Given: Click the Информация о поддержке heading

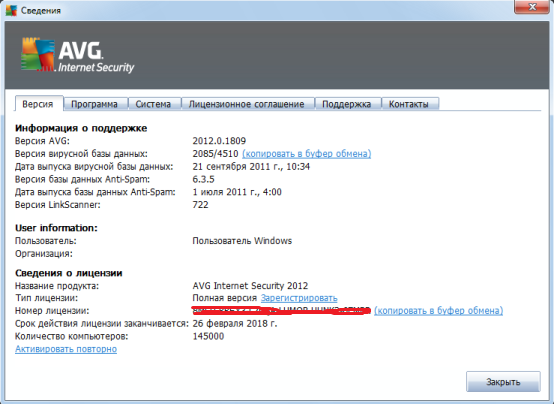Looking at the screenshot, I should tap(81, 128).
